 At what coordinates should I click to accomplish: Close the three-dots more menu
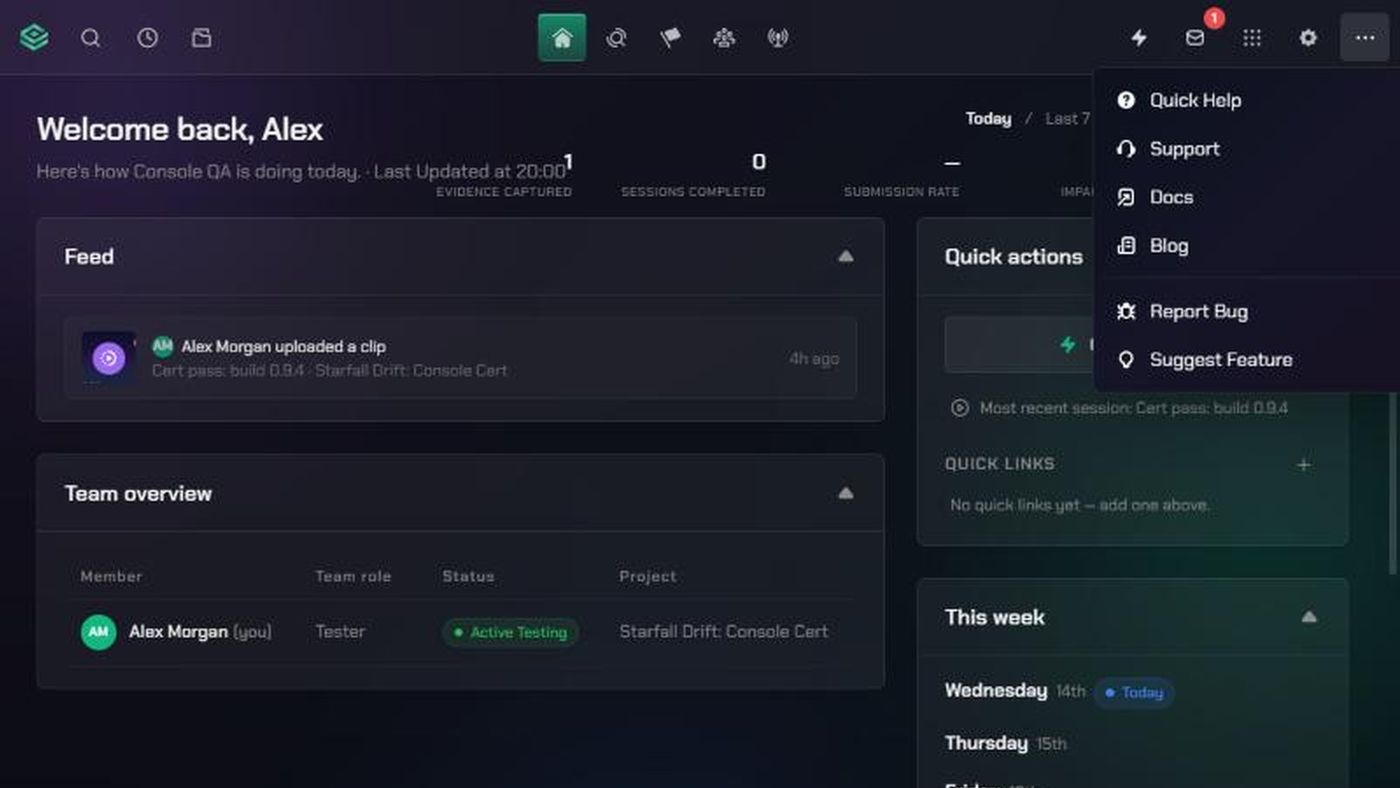coord(1365,38)
